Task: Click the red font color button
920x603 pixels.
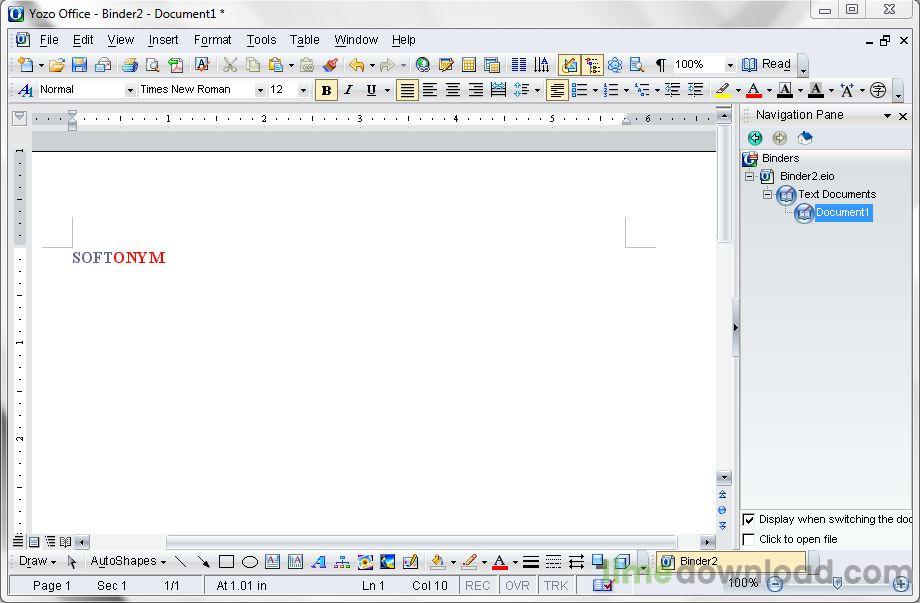Action: pos(755,90)
